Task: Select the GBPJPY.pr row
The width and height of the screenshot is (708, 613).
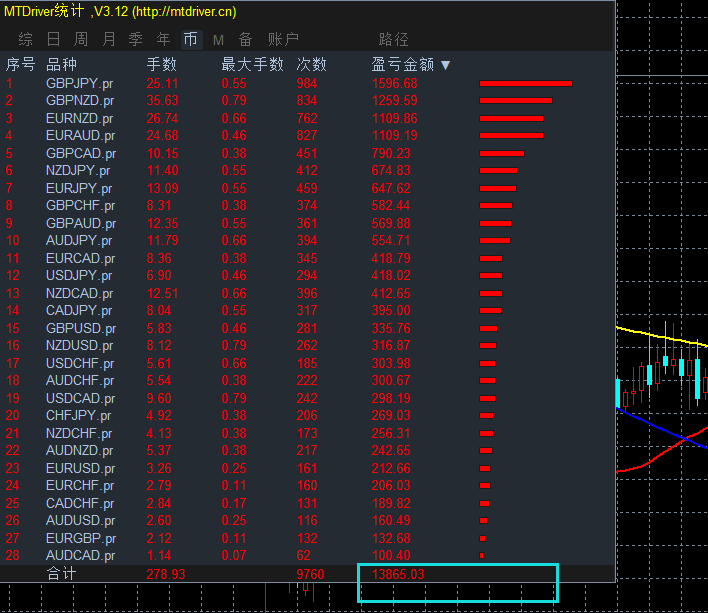Action: (307, 84)
